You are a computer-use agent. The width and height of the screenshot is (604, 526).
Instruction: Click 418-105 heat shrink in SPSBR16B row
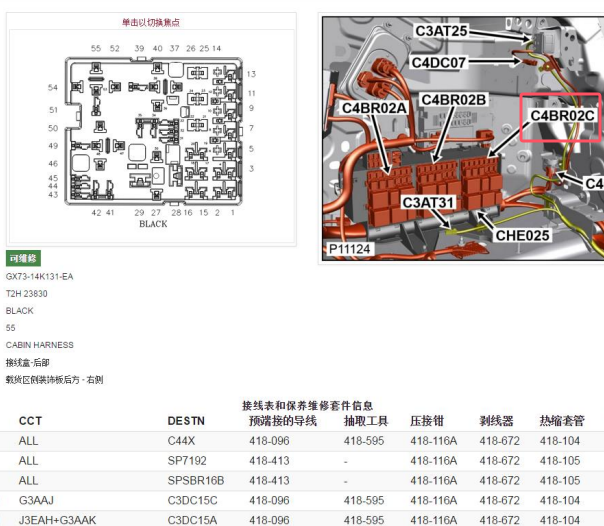point(560,481)
